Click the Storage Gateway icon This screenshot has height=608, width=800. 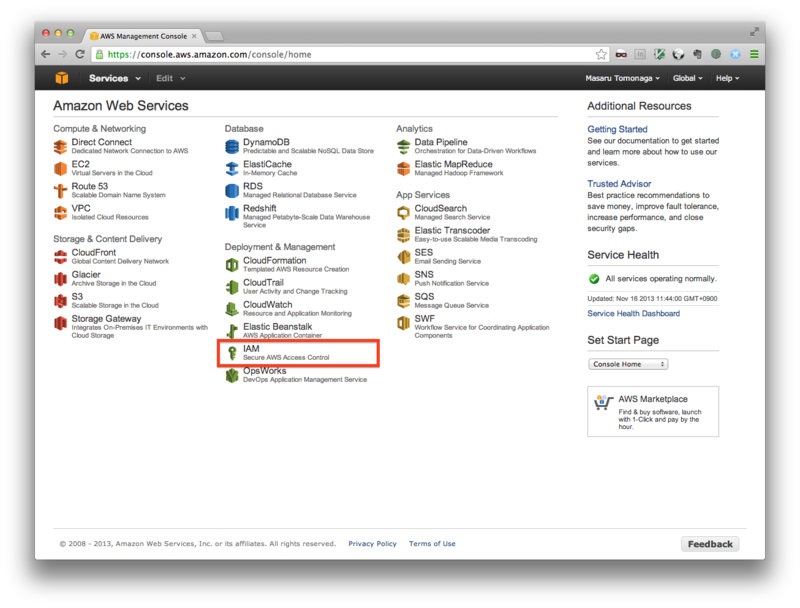click(60, 323)
